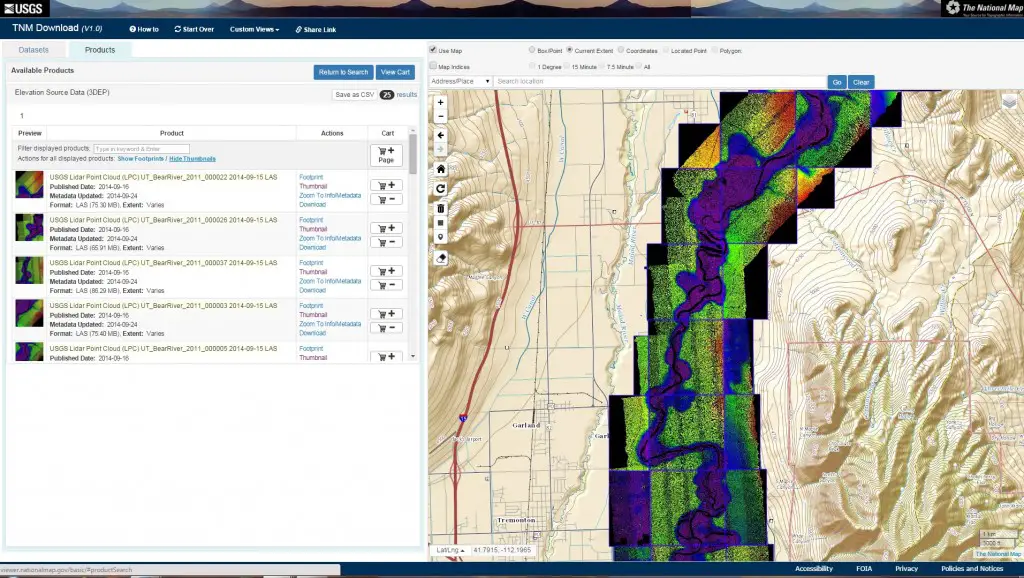Click the Search location input field

point(660,82)
